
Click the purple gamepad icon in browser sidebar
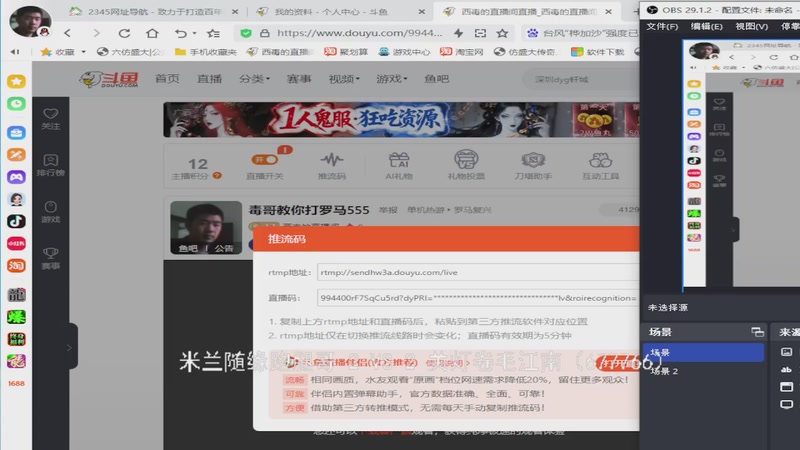16,177
